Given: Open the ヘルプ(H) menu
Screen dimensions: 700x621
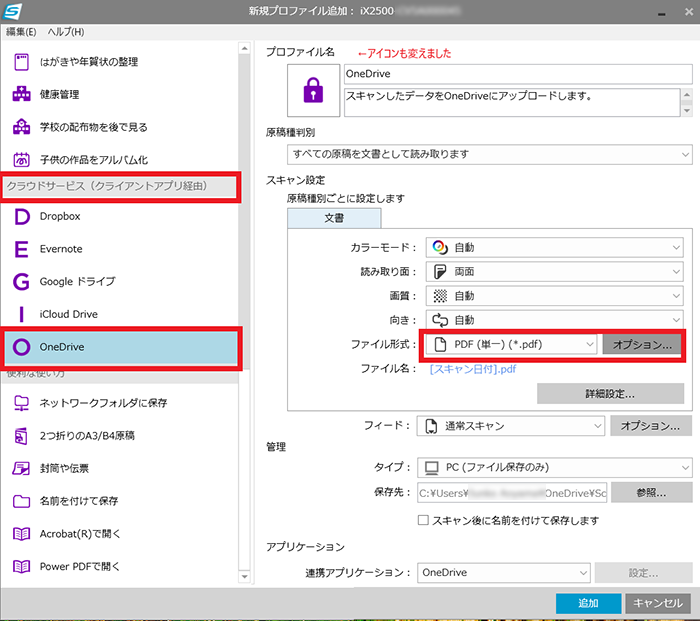Looking at the screenshot, I should click(66, 32).
